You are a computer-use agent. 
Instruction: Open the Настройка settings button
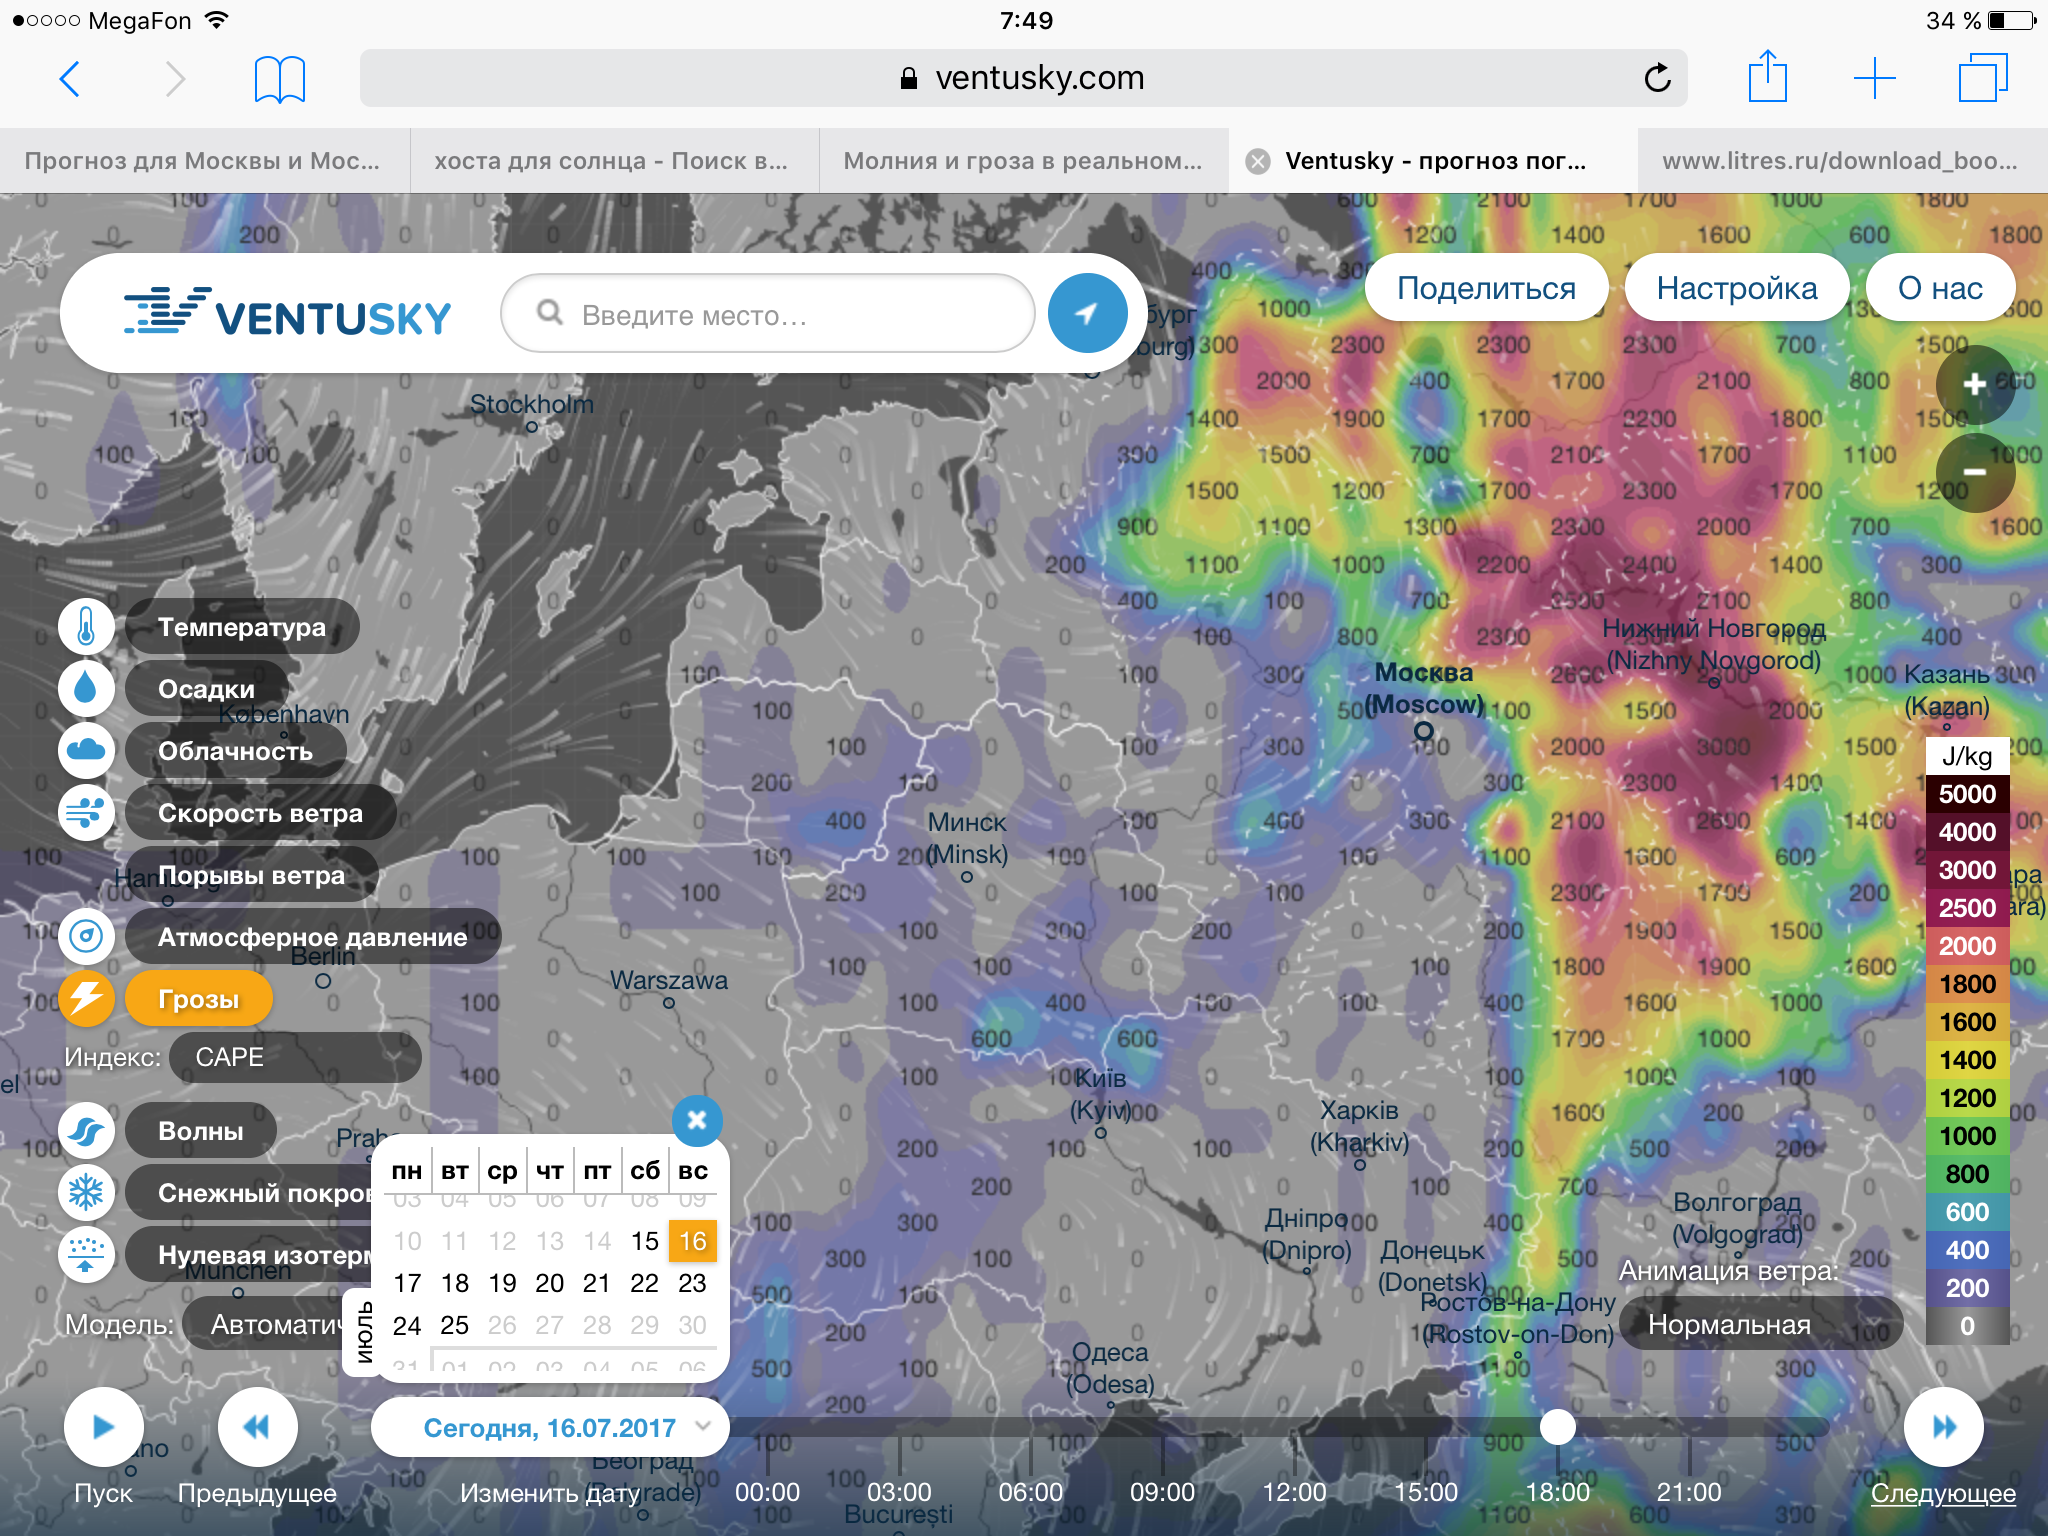[x=1736, y=288]
